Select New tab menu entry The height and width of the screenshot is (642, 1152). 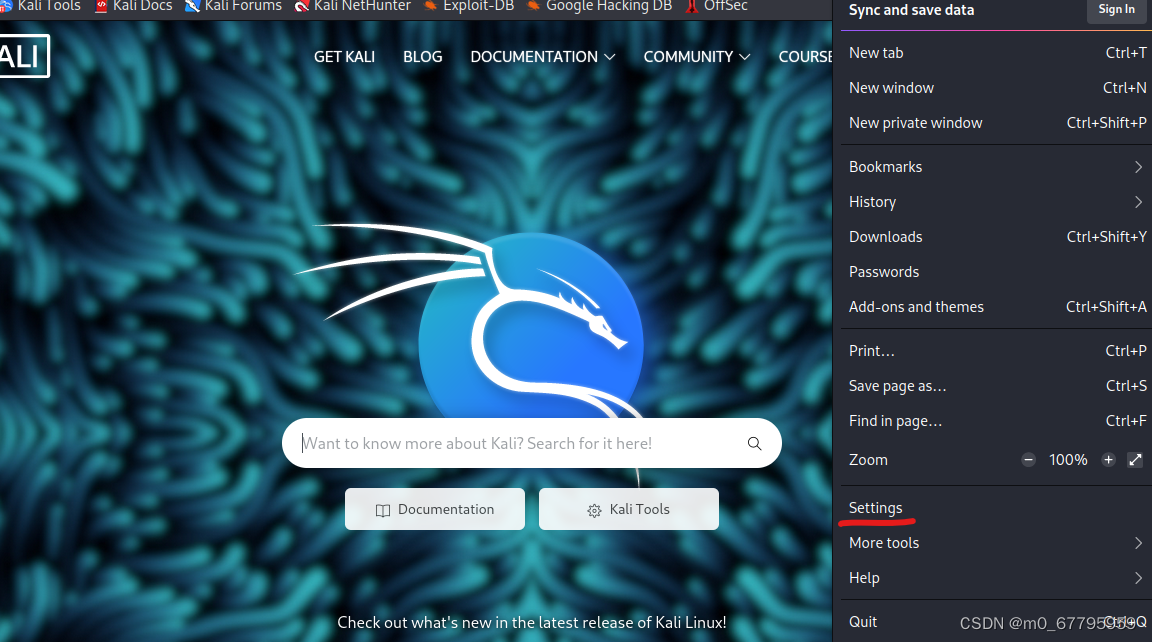(996, 53)
